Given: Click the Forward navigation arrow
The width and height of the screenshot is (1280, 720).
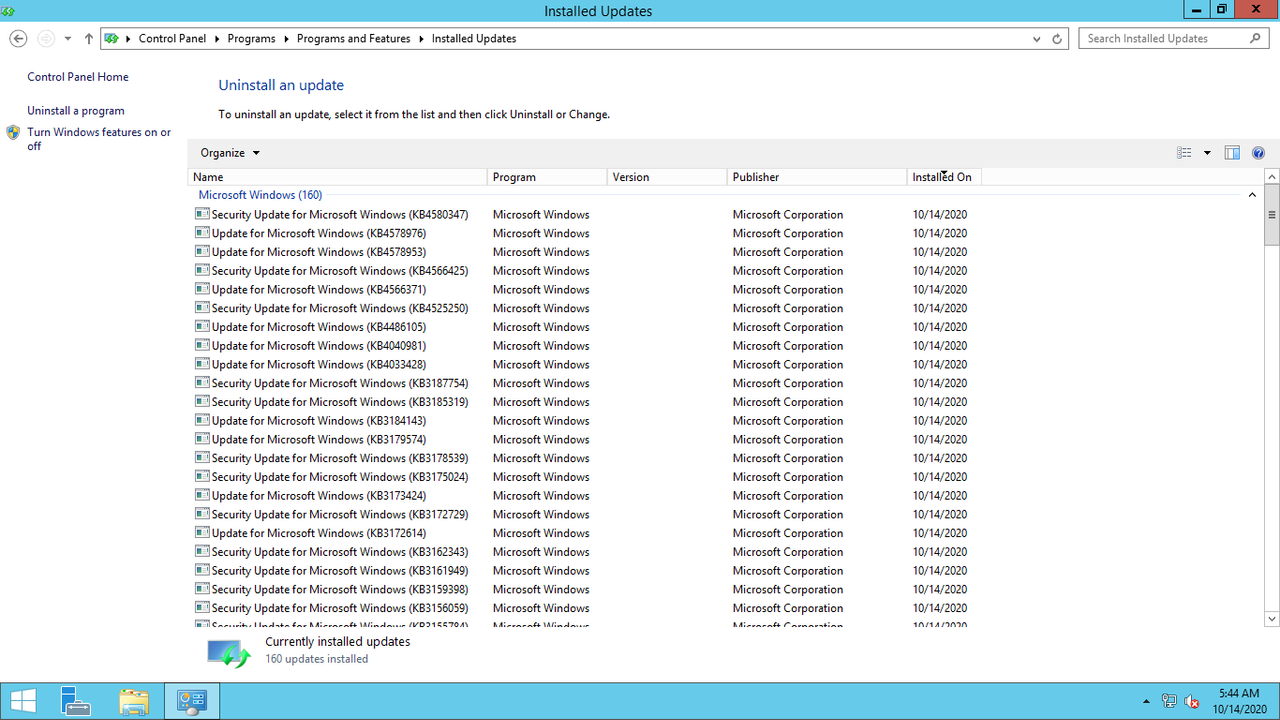Looking at the screenshot, I should coord(46,38).
